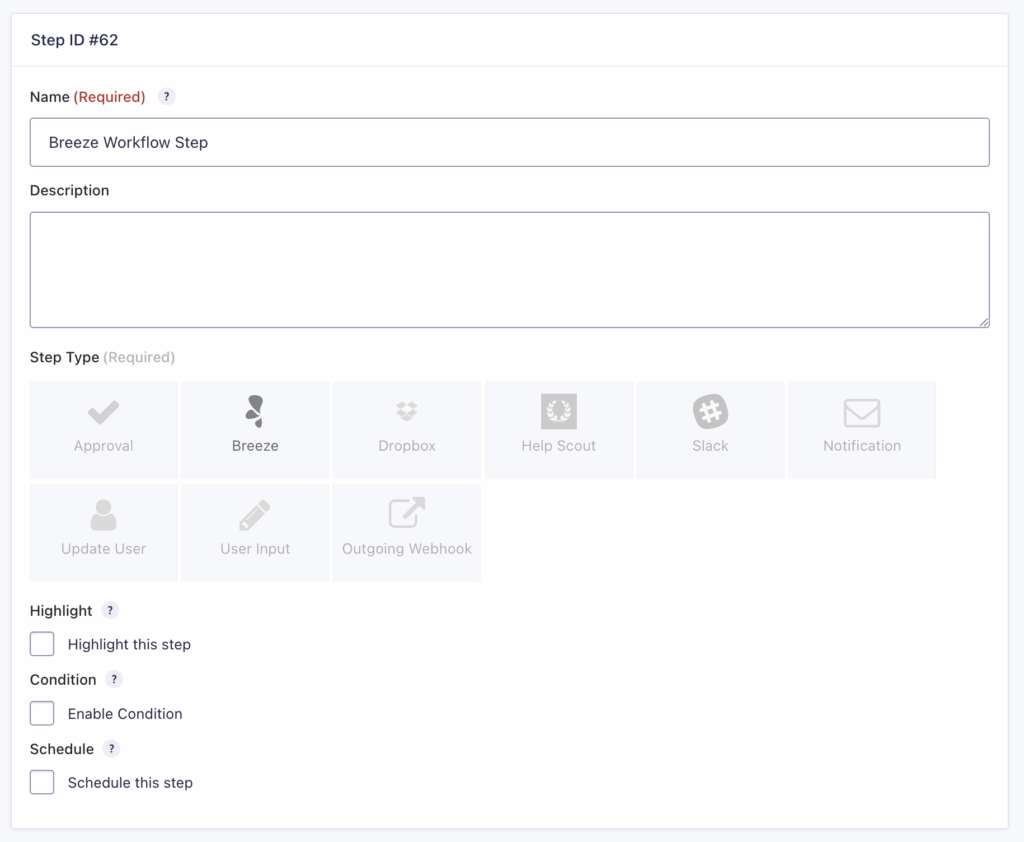Open the Highlight help tooltip
1024x842 pixels.
(110, 610)
